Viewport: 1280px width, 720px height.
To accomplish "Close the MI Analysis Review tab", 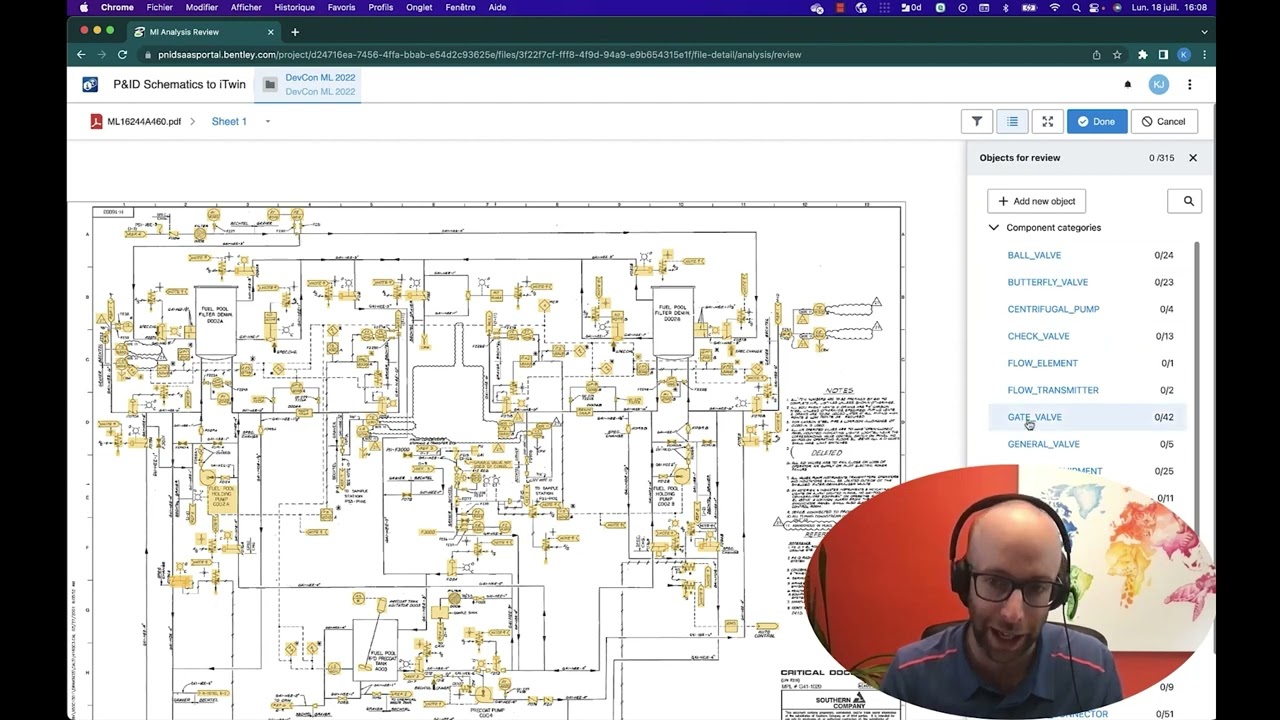I will 270,32.
